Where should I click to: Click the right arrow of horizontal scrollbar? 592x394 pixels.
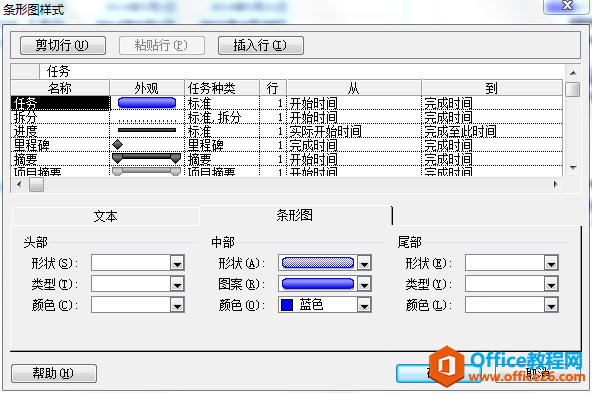click(555, 185)
